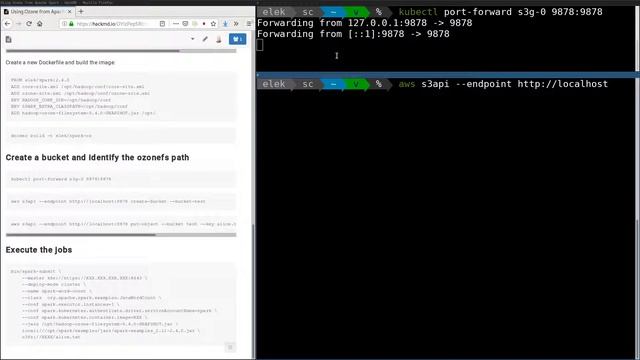Click the small button below spark-submit block
This screenshot has height=360, width=640.
click(x=230, y=347)
